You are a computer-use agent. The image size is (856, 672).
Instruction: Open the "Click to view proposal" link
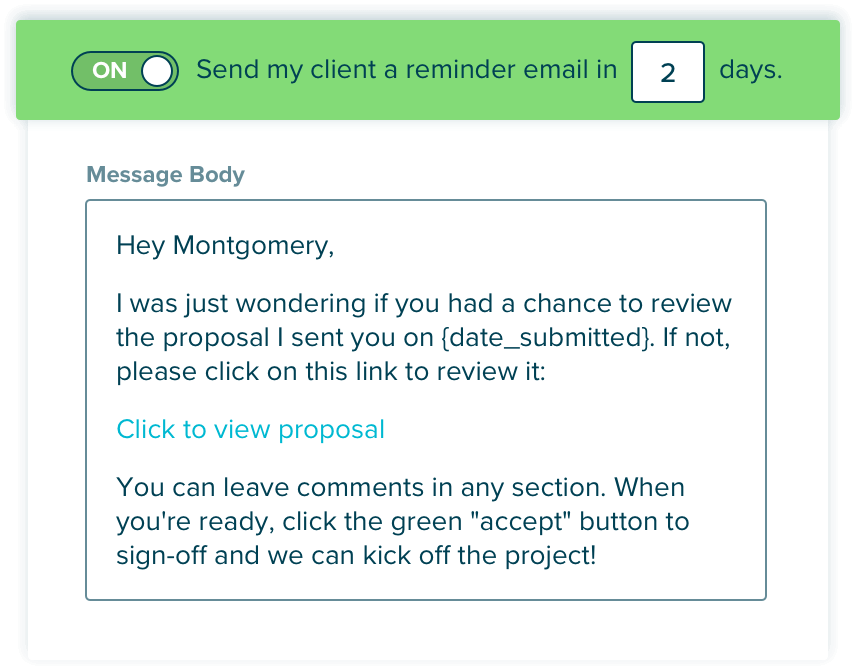coord(250,429)
